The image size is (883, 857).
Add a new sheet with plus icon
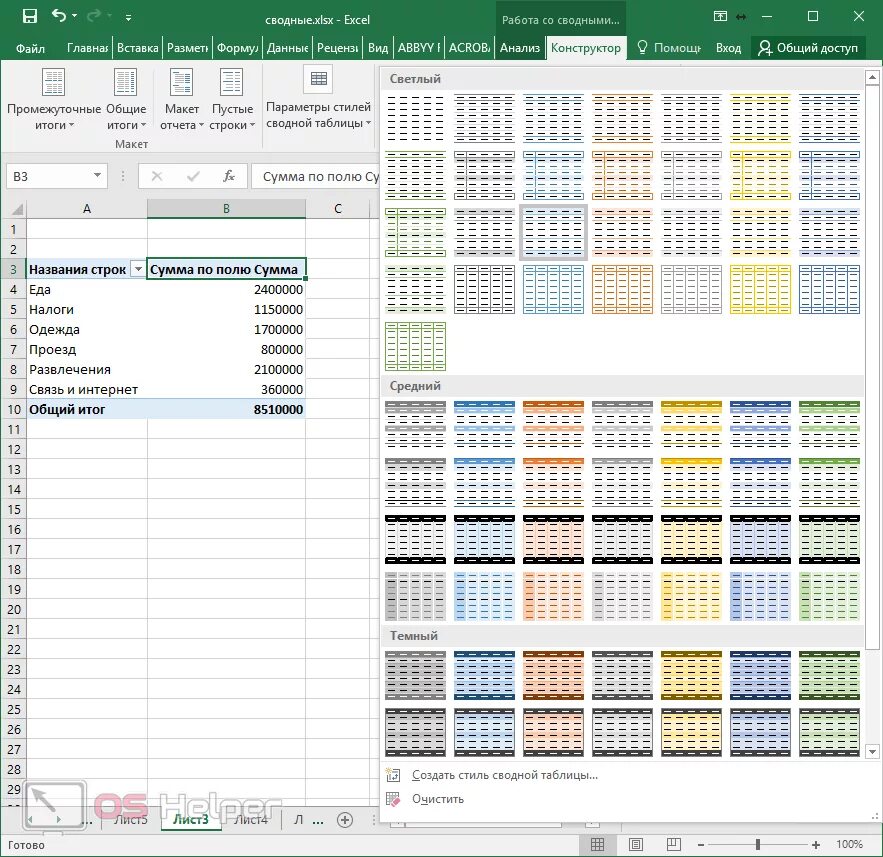345,820
